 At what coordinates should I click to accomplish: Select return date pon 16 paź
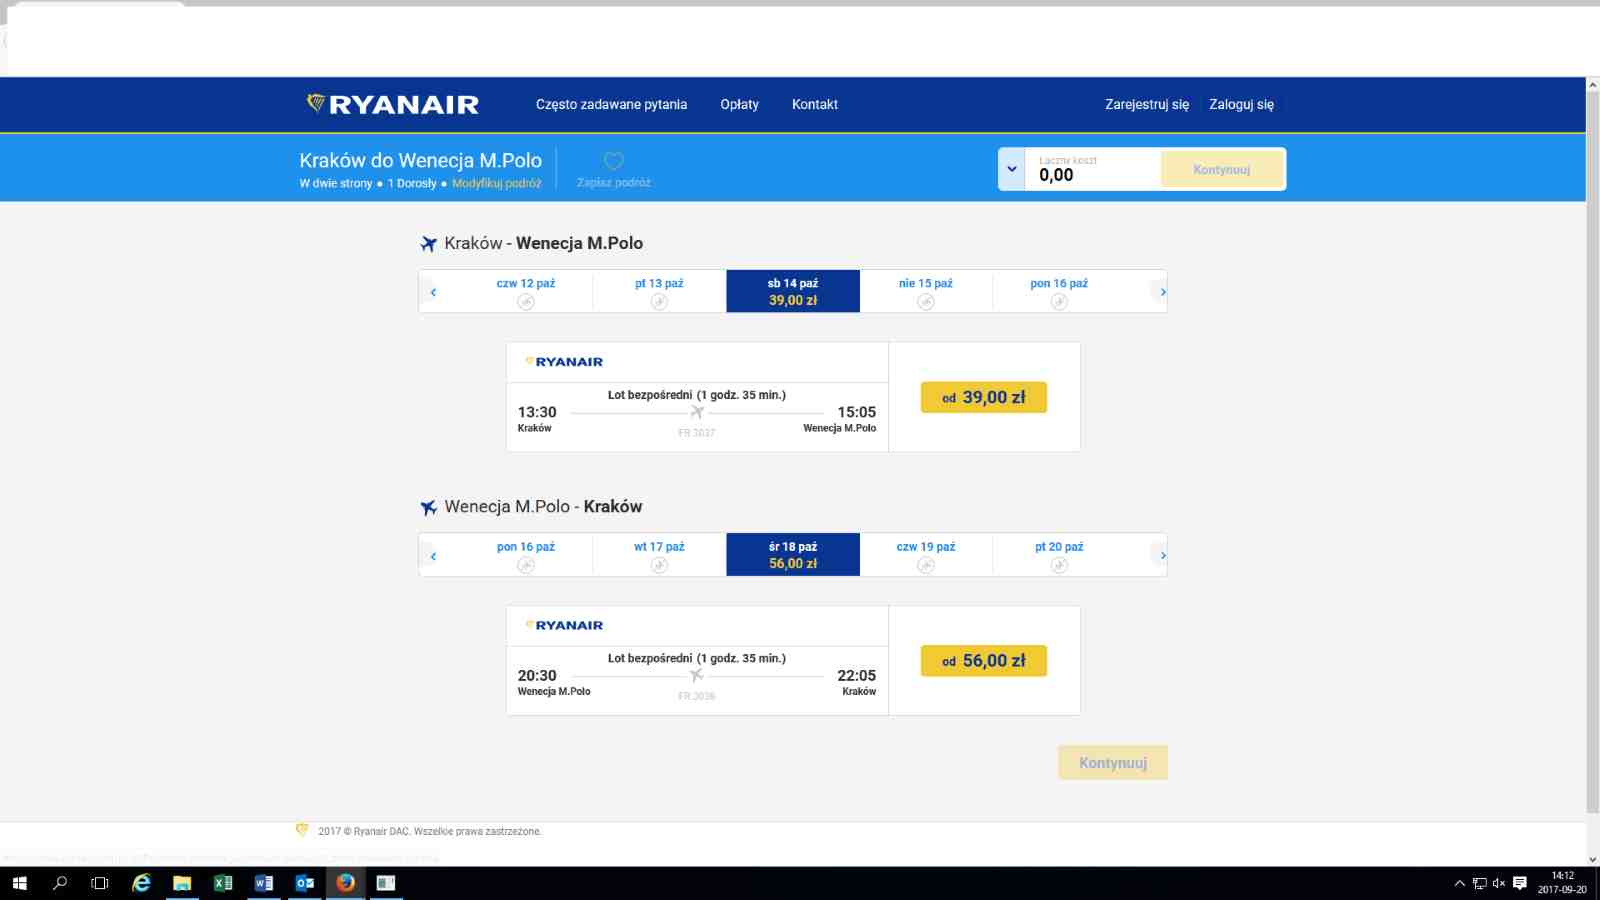(x=526, y=555)
